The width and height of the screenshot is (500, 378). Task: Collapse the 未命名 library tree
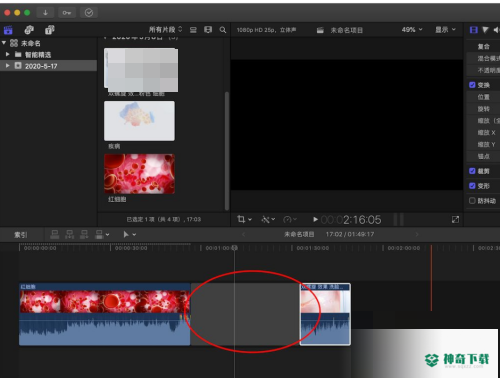[4, 43]
